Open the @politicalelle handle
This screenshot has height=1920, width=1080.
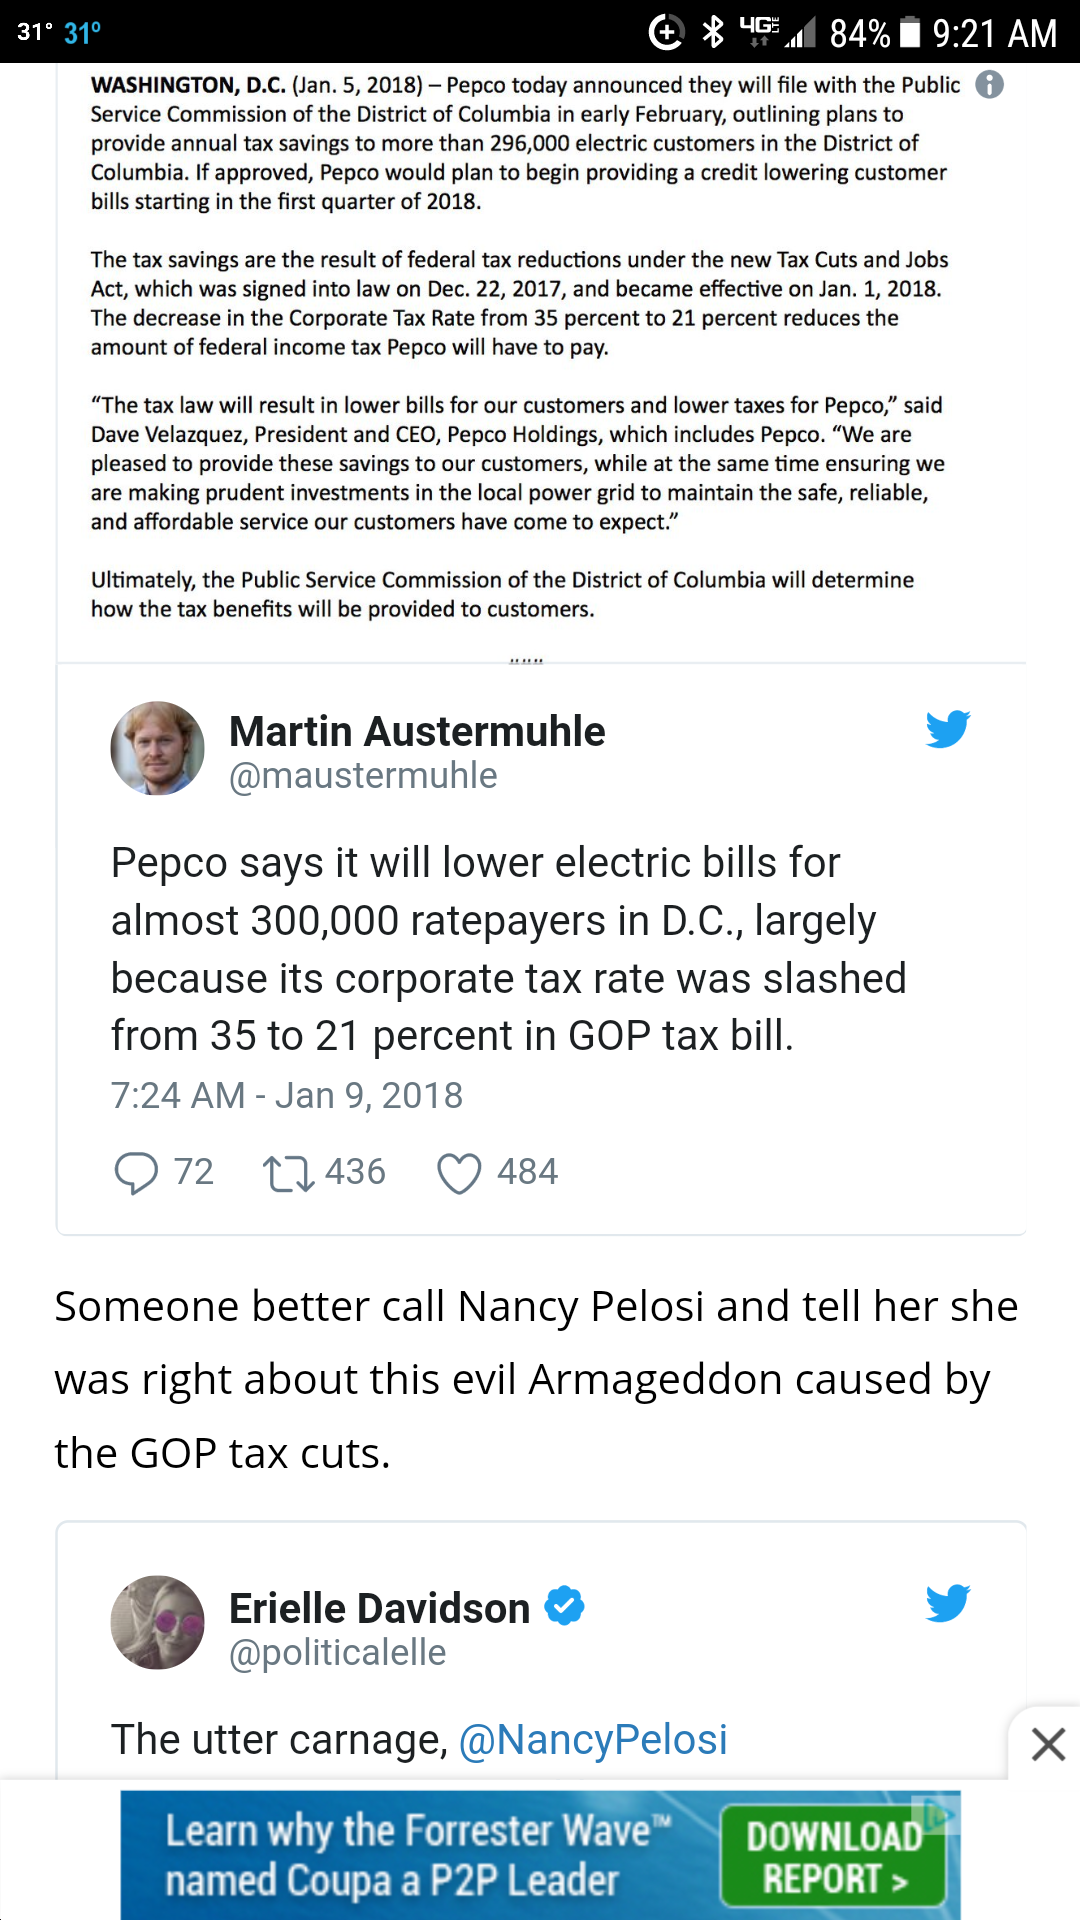337,1653
